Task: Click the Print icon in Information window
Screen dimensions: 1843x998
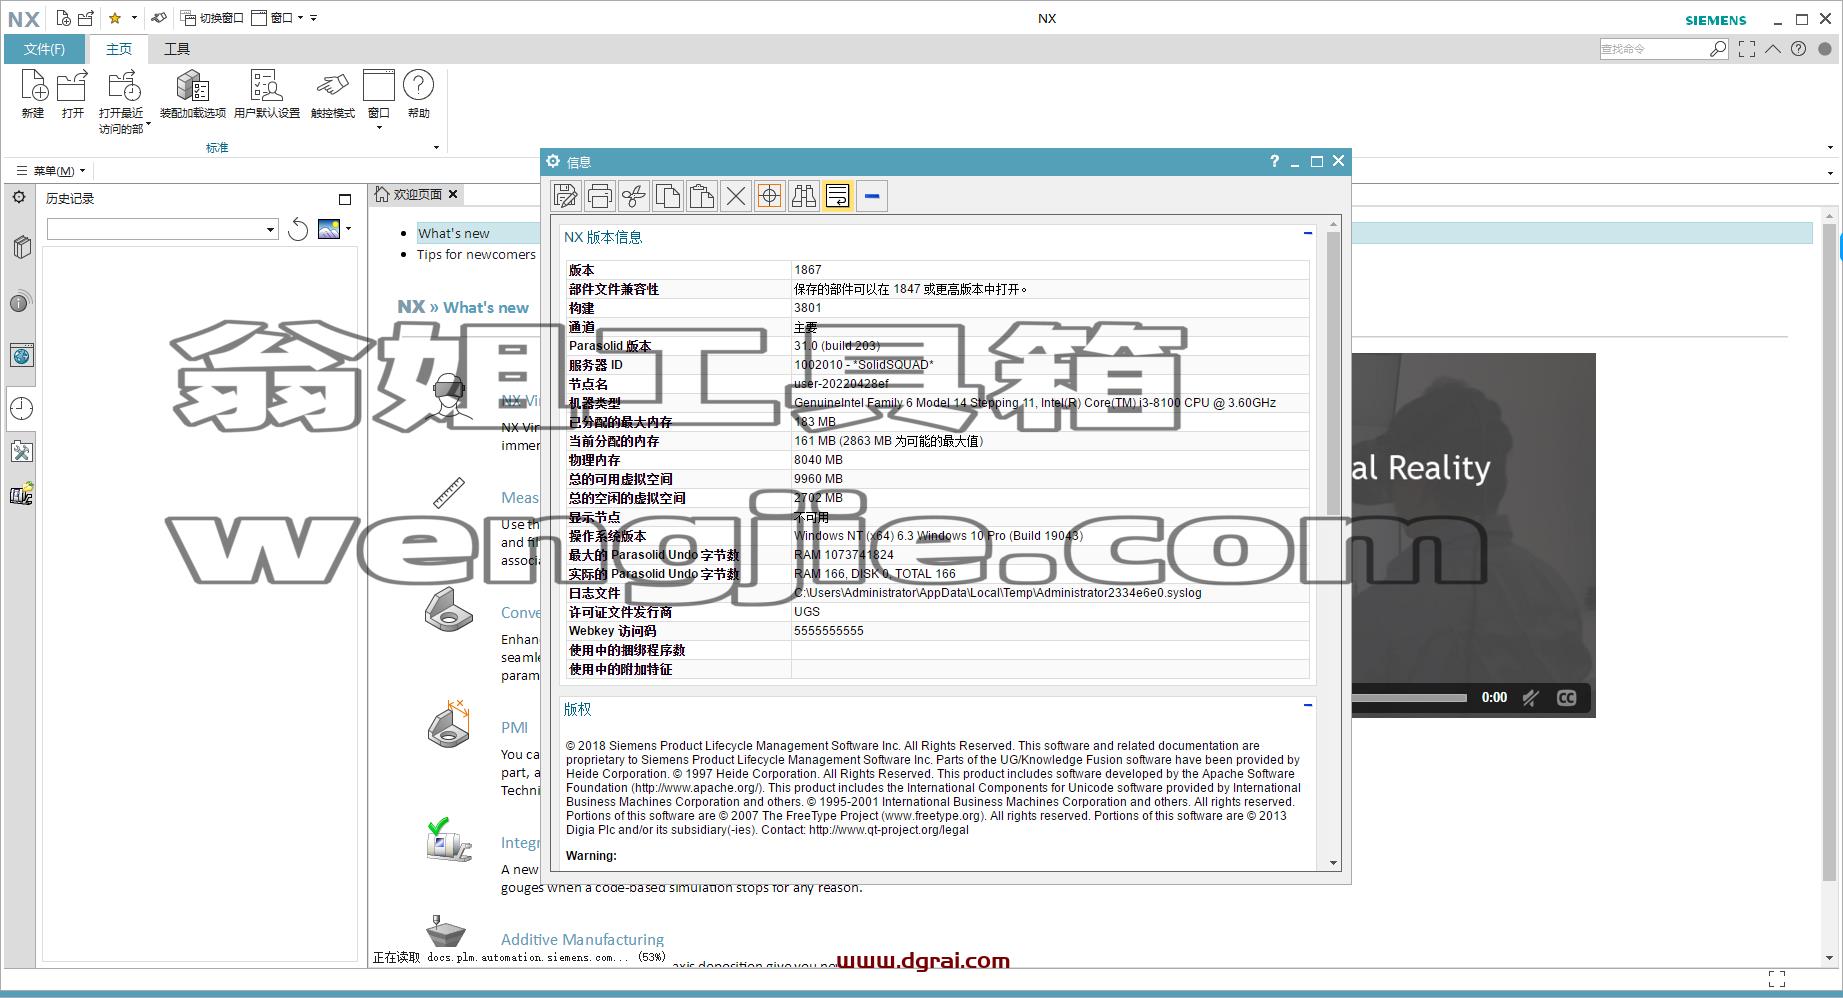Action: [x=600, y=196]
